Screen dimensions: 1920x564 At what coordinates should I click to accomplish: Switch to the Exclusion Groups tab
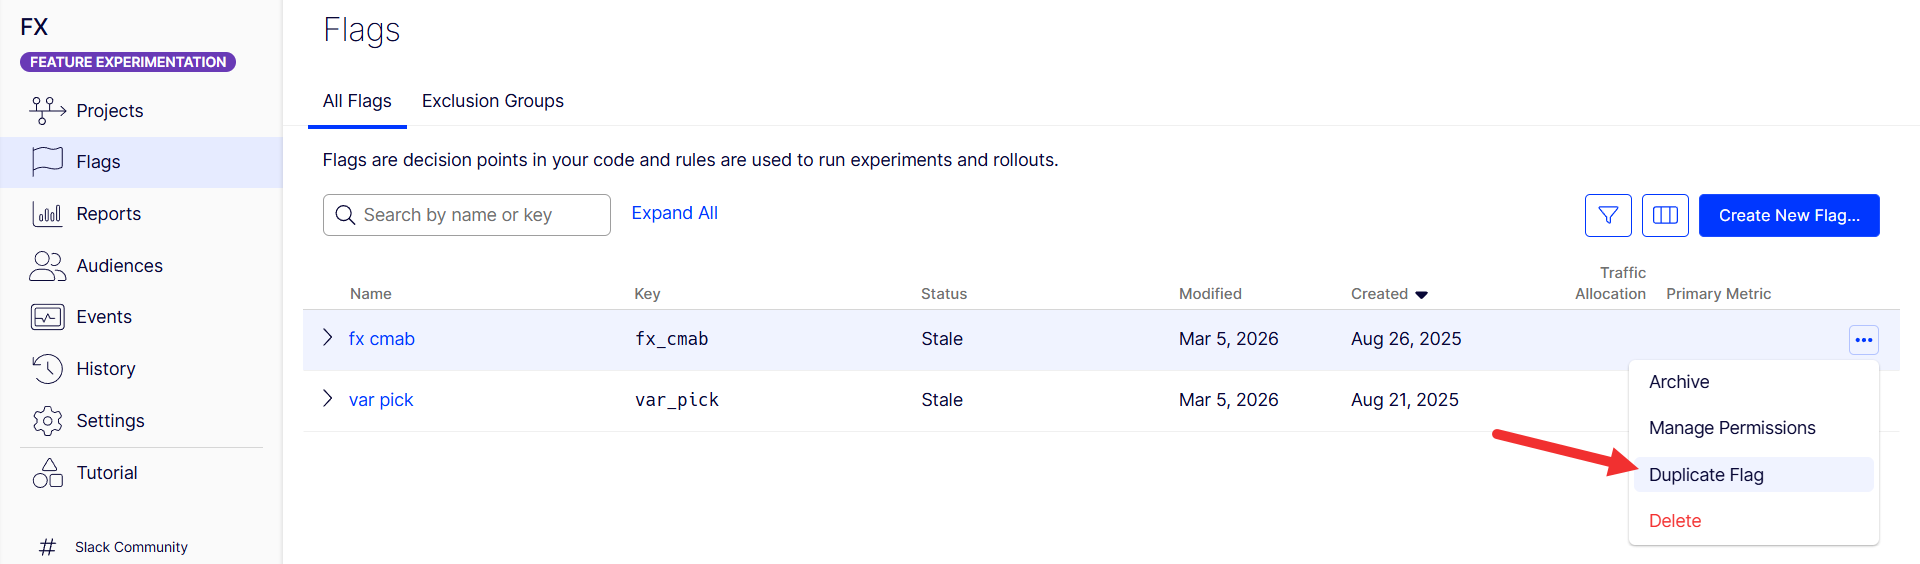click(x=492, y=101)
